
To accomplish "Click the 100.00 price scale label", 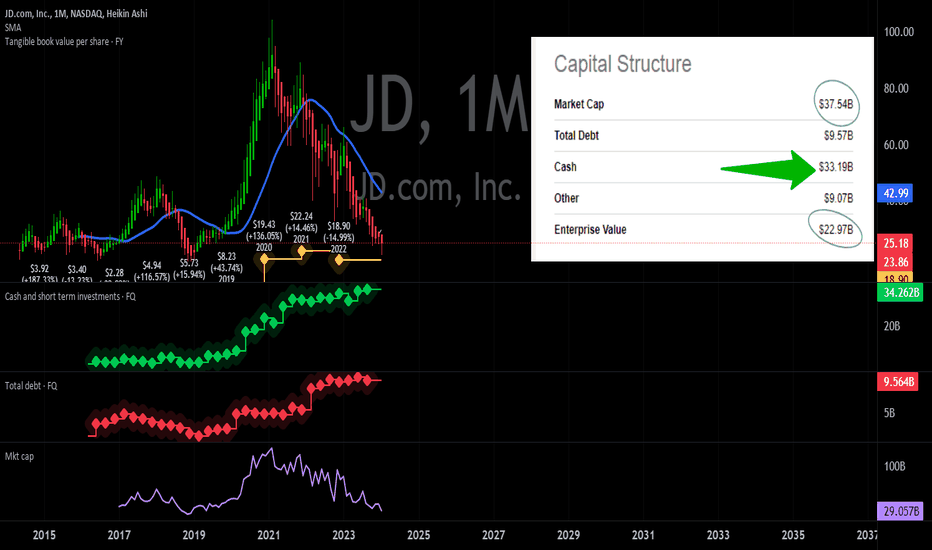I will point(899,32).
